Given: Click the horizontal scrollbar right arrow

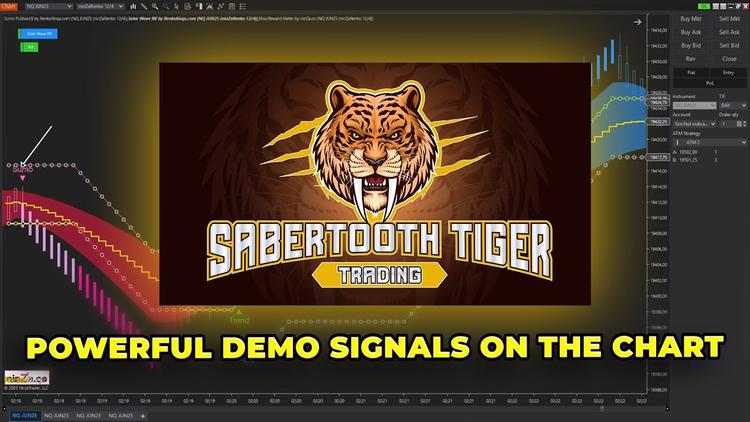Looking at the screenshot, I should point(667,409).
